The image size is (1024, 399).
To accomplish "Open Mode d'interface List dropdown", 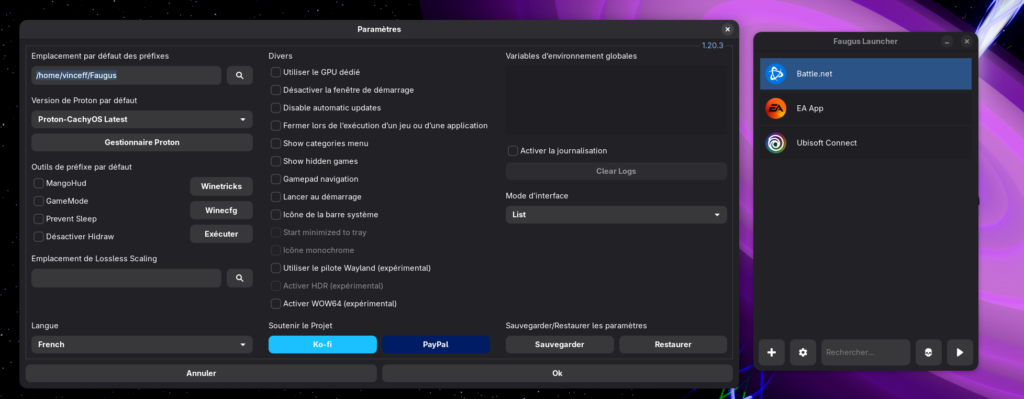I will [x=616, y=215].
